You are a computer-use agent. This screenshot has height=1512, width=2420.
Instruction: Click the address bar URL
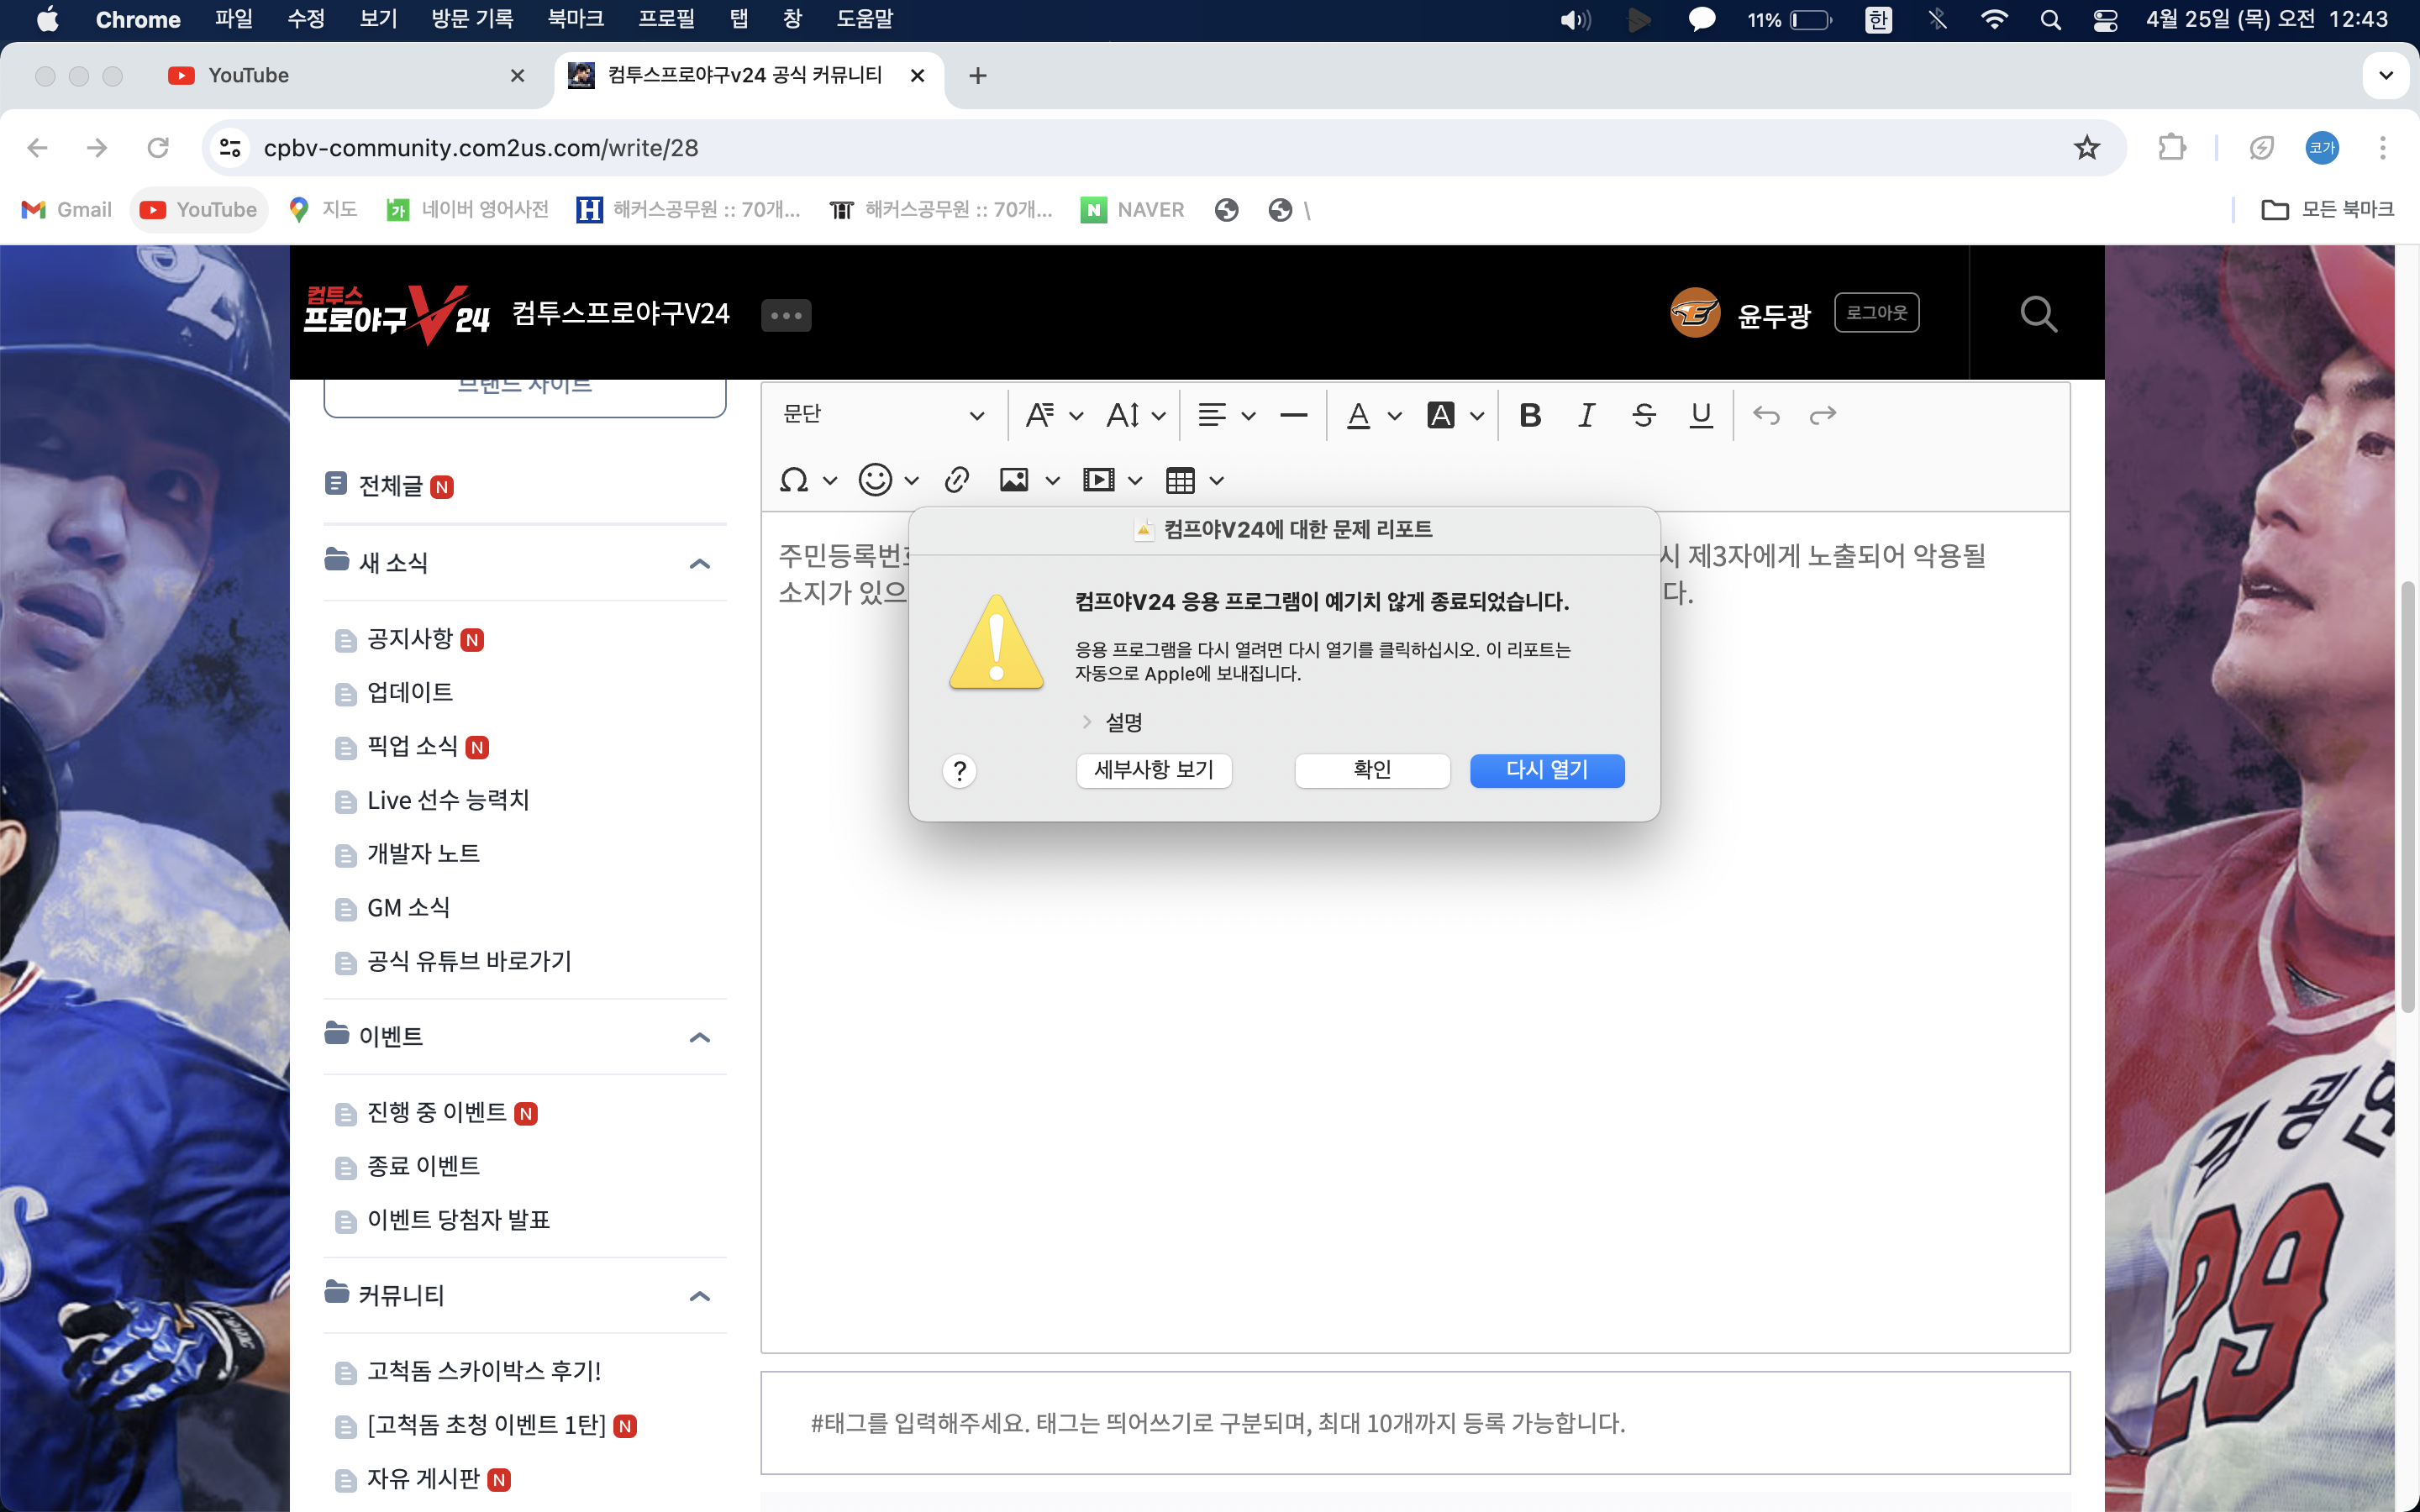coord(481,148)
